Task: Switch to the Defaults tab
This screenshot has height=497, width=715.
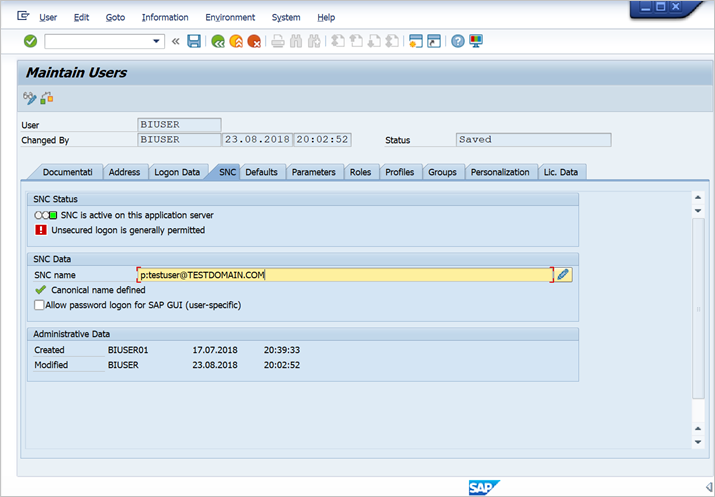Action: [x=261, y=172]
